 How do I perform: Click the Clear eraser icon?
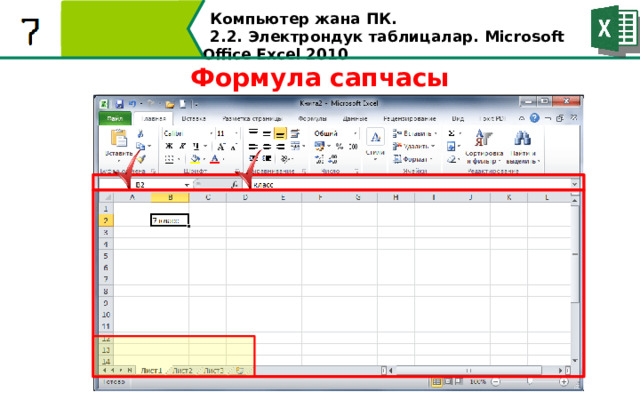451,159
